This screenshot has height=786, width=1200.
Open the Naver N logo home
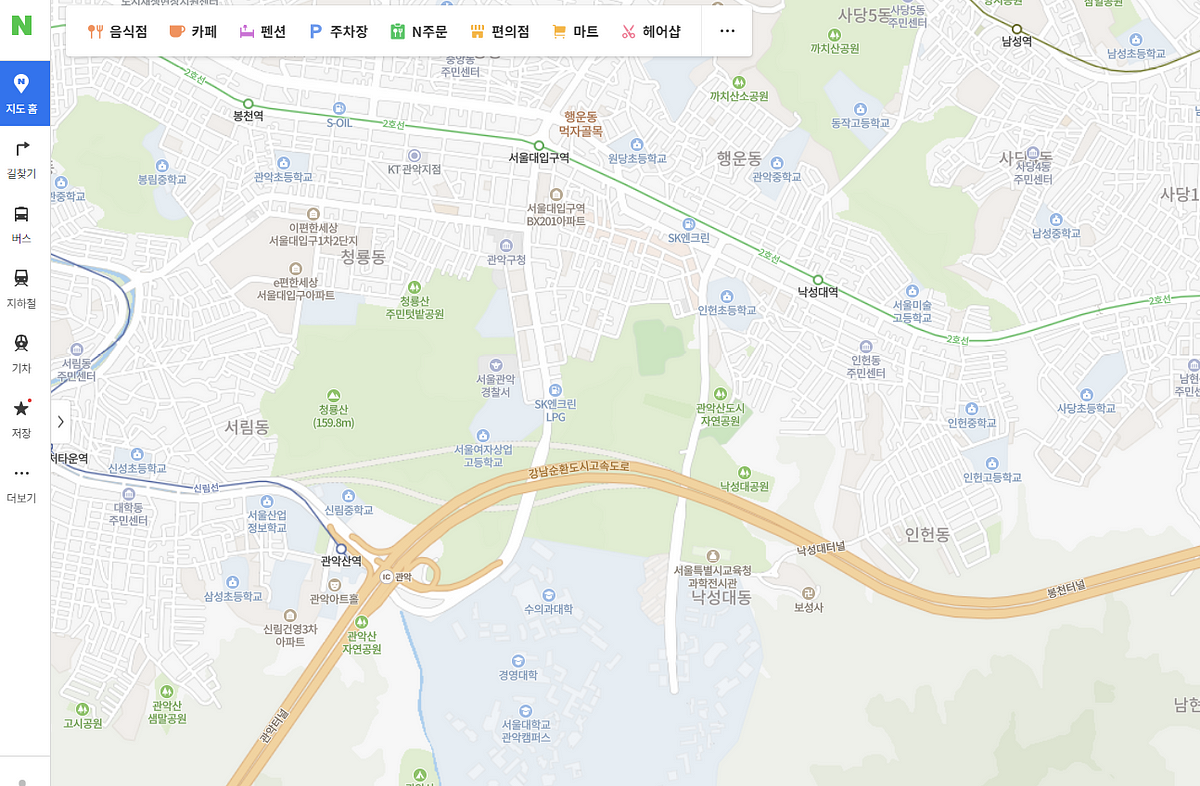point(22,26)
